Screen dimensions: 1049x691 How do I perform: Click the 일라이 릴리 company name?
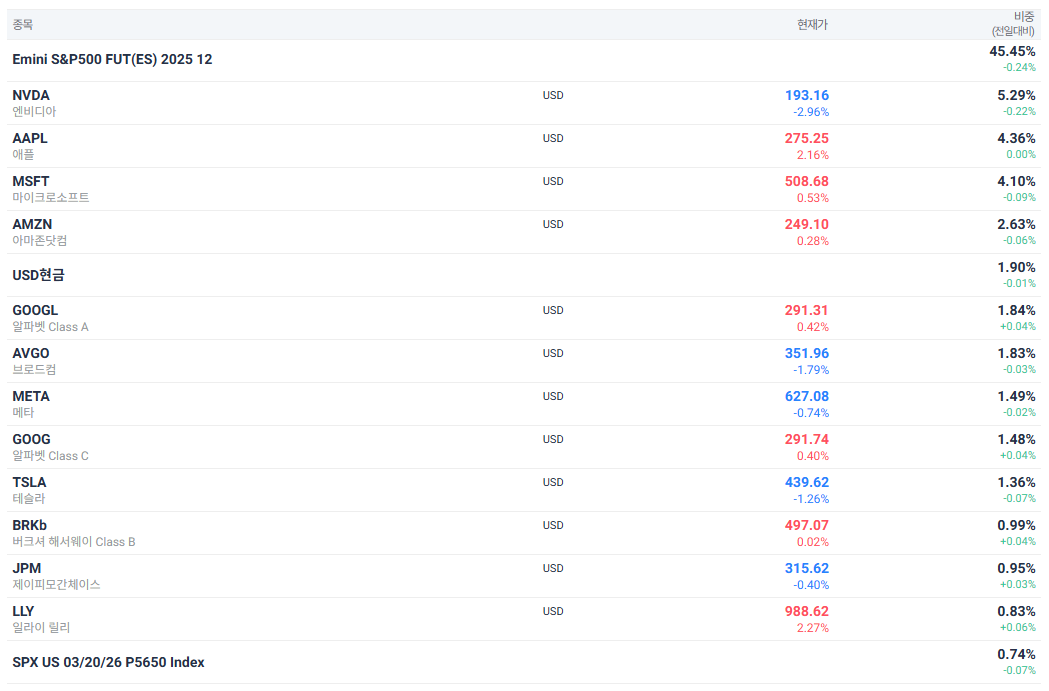(x=41, y=627)
